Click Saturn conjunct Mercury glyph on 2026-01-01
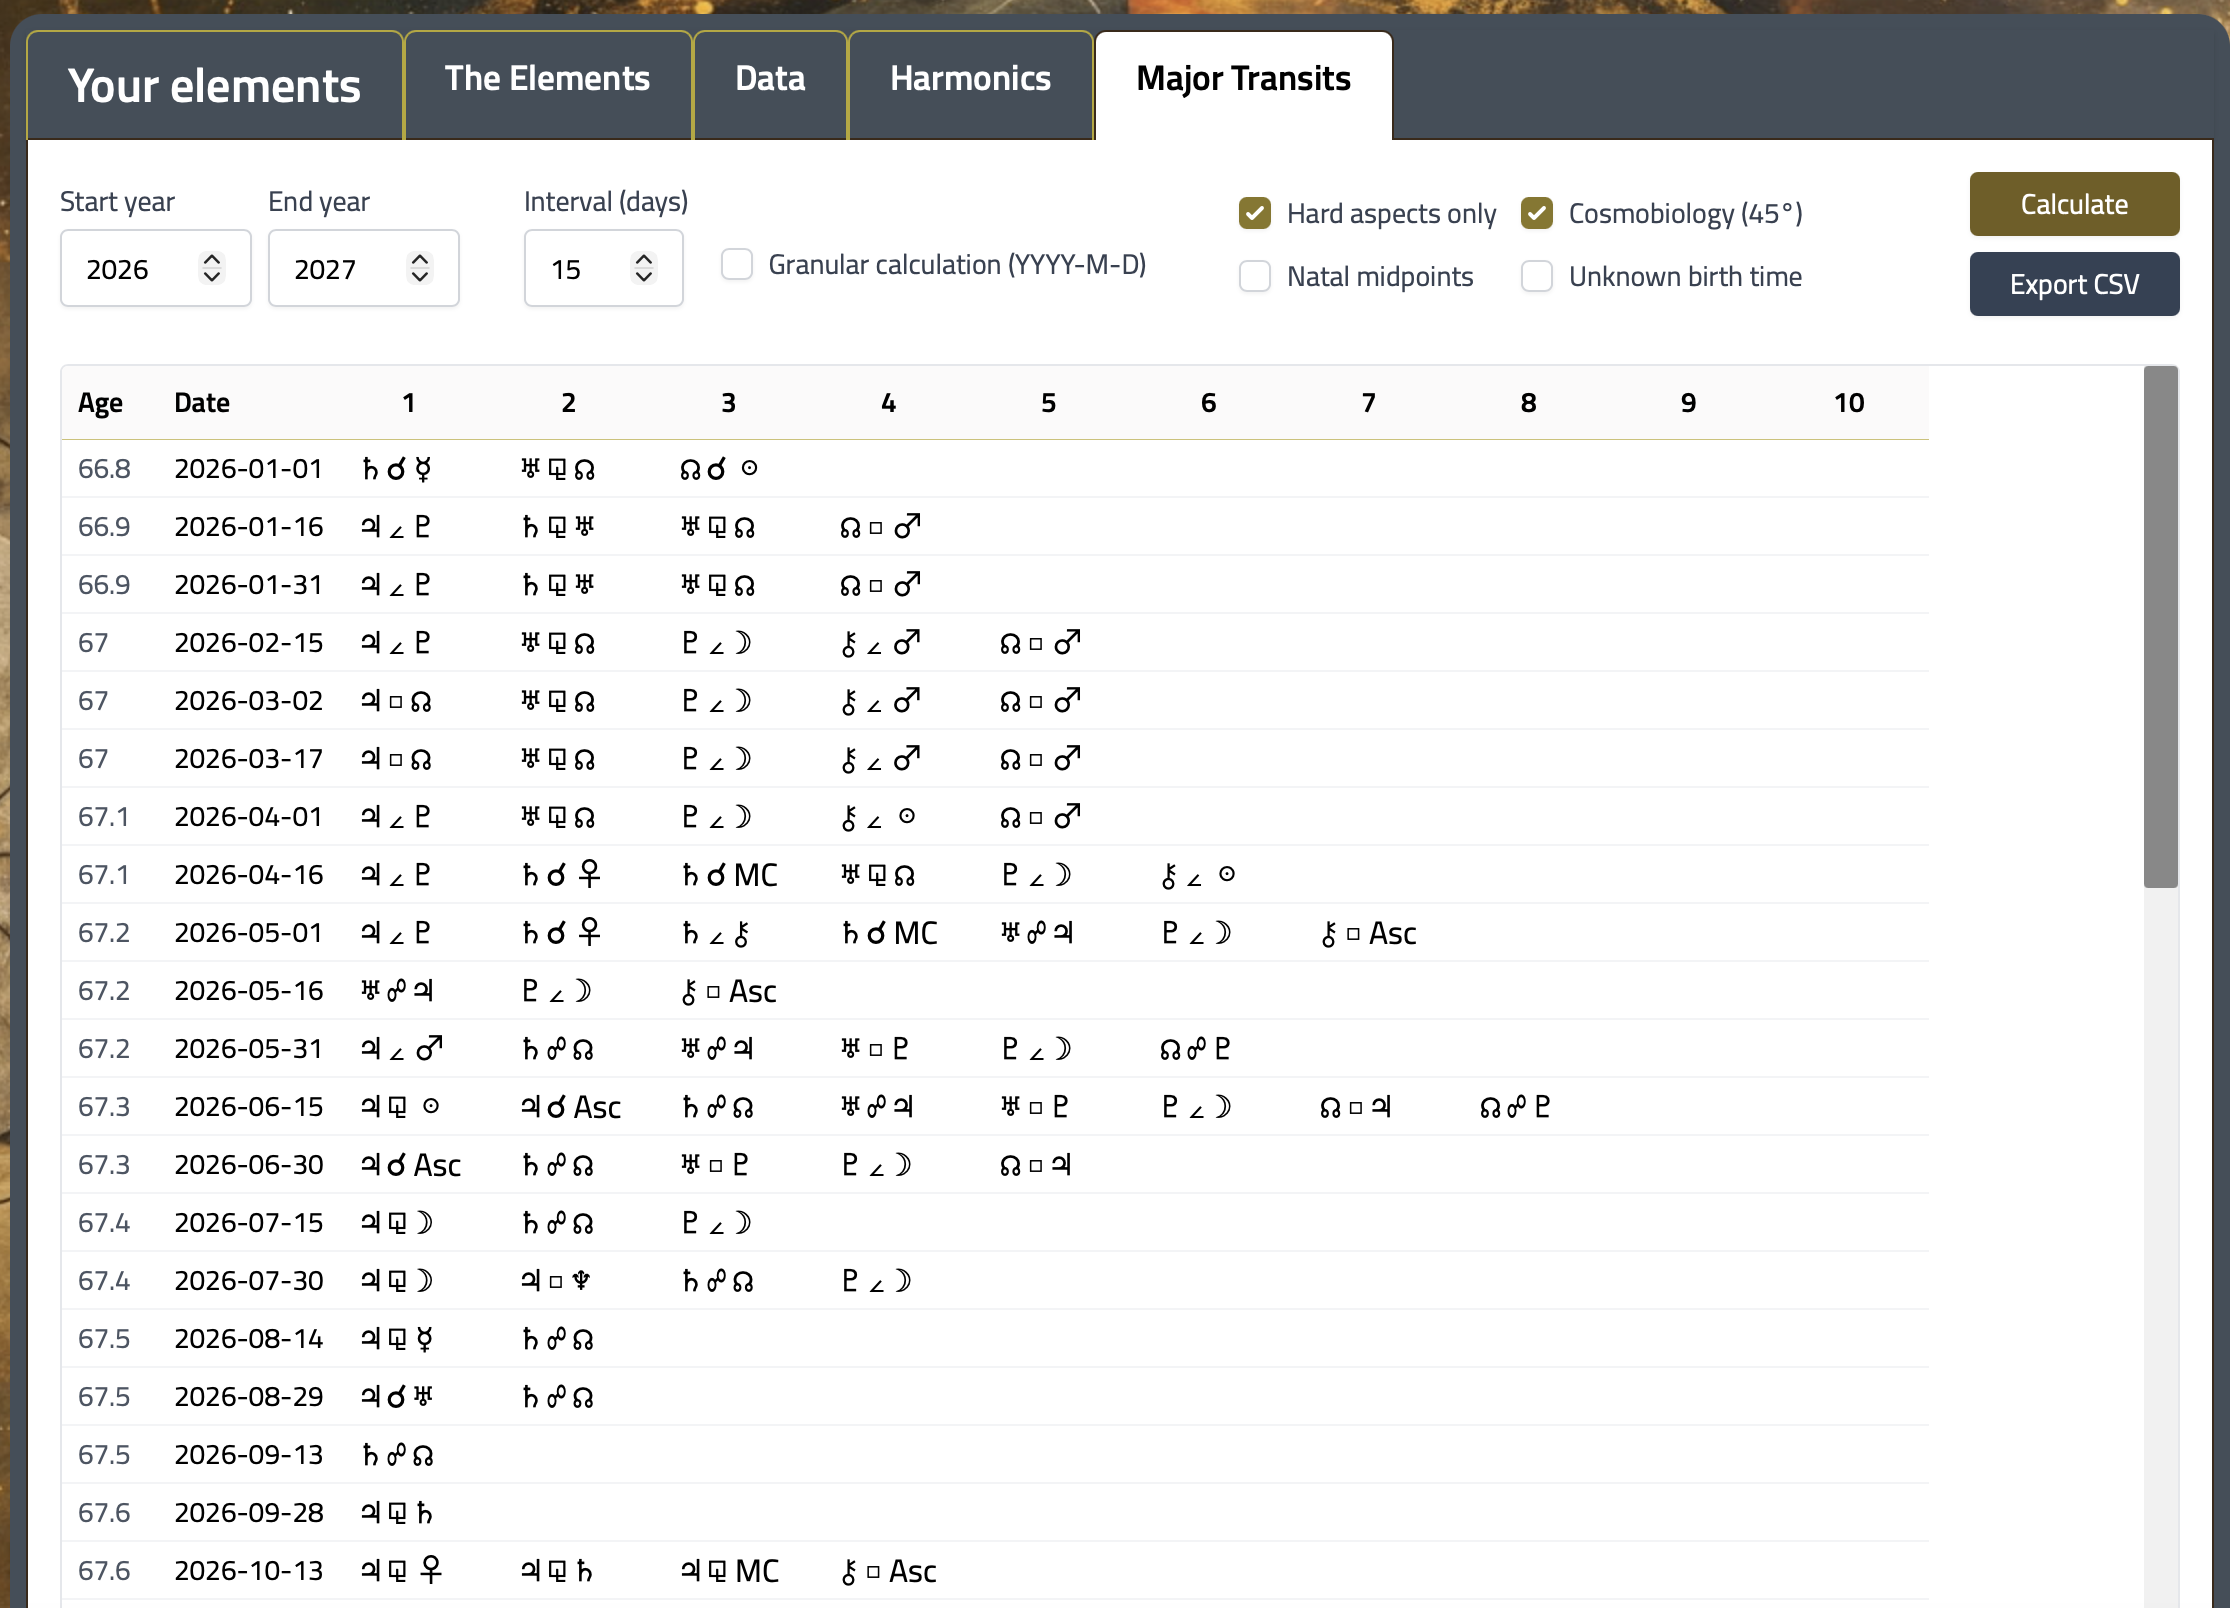Viewport: 2230px width, 1608px height. pos(397,469)
